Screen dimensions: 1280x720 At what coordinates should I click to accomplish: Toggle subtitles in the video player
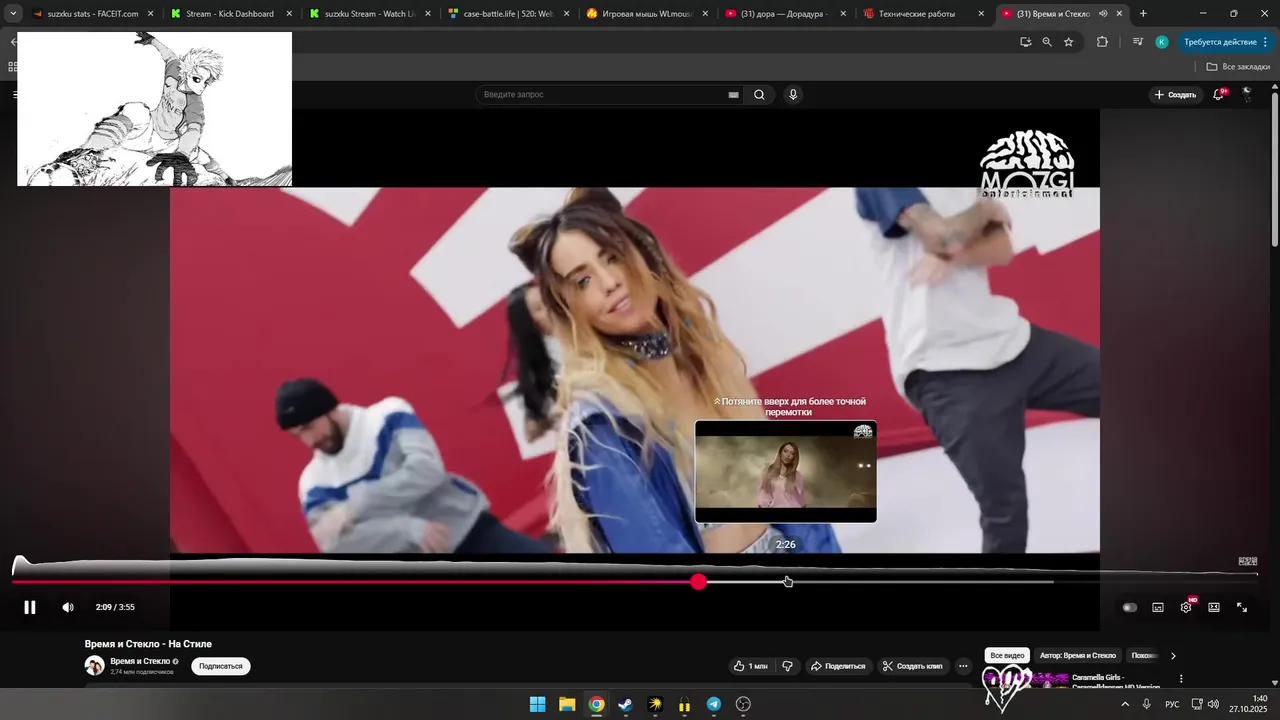[x=1158, y=607]
